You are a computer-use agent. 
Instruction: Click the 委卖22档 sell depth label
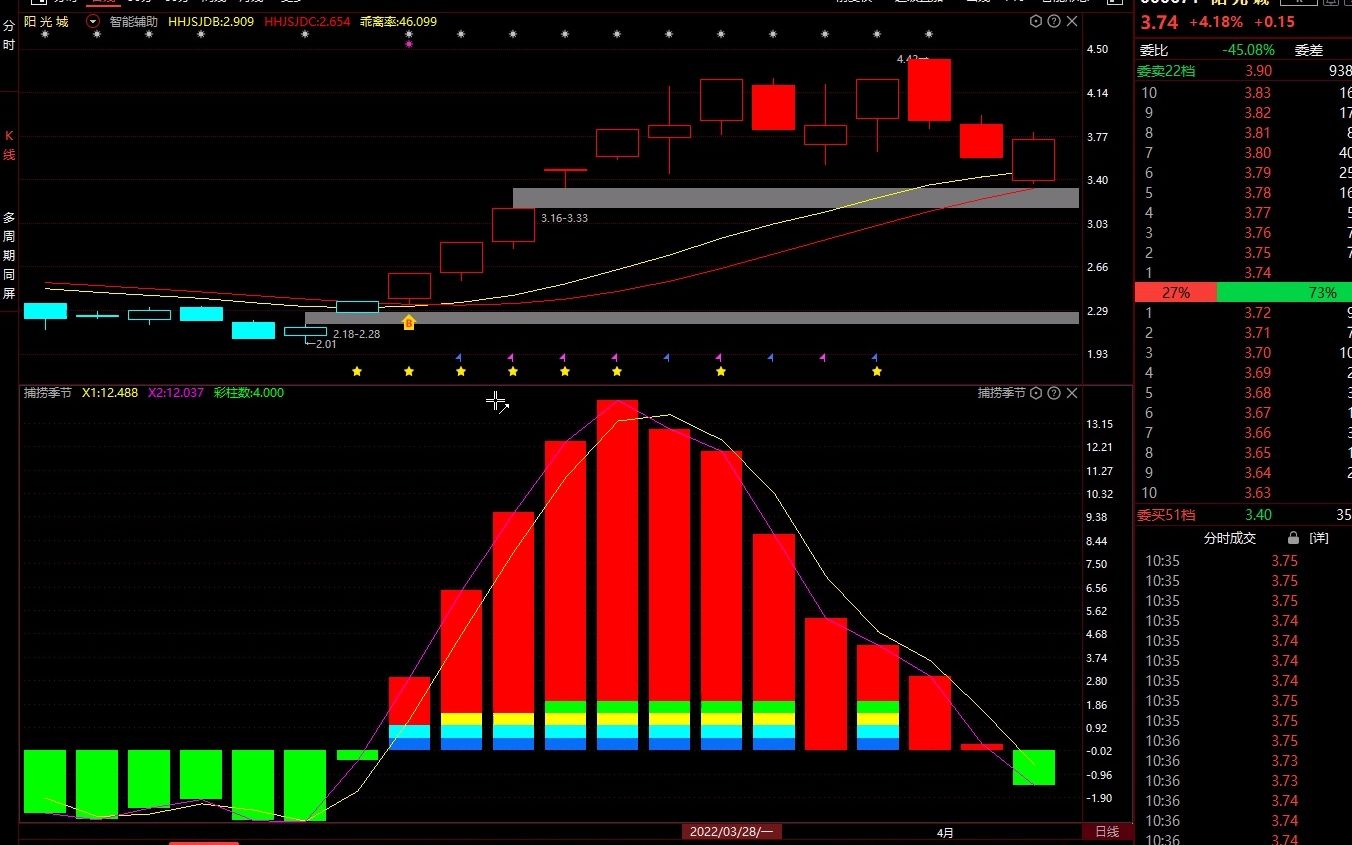tap(1166, 71)
